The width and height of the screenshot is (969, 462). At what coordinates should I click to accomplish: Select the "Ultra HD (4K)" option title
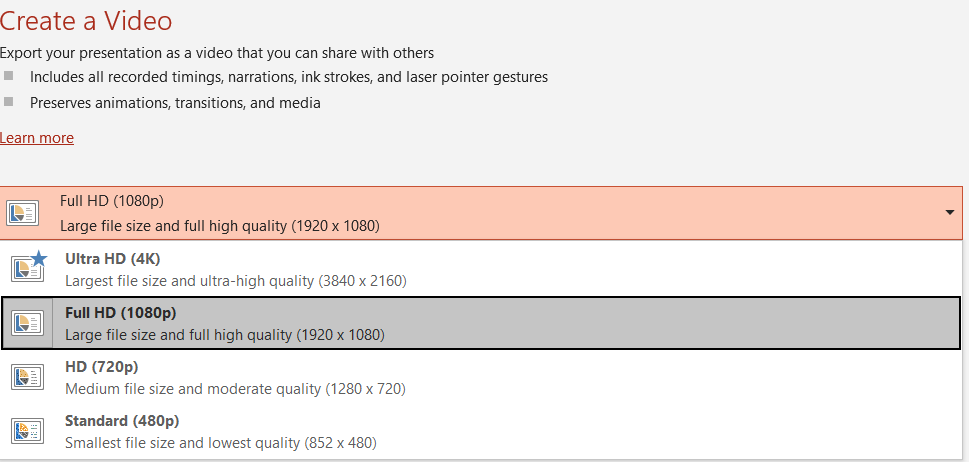point(112,258)
